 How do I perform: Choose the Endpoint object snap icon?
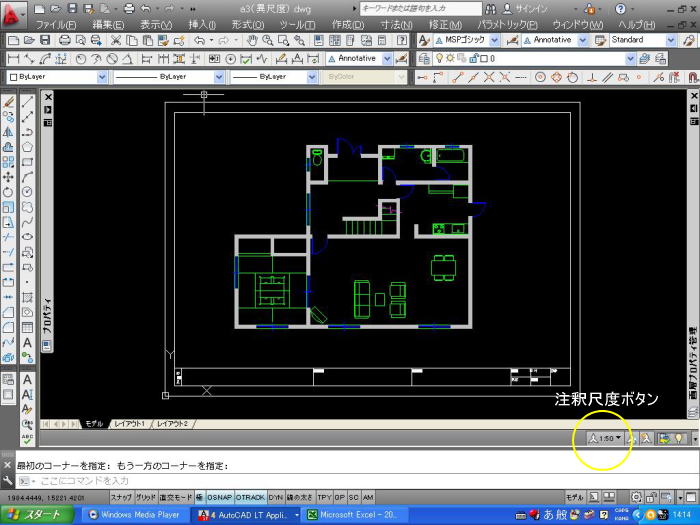click(x=458, y=78)
